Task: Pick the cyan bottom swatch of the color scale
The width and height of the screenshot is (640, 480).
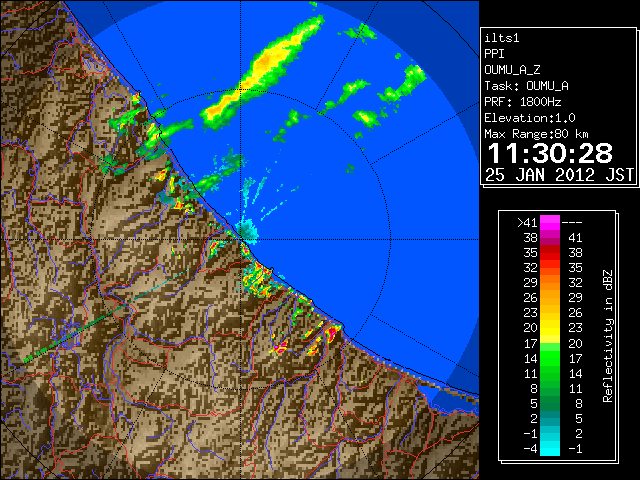Action: point(550,449)
